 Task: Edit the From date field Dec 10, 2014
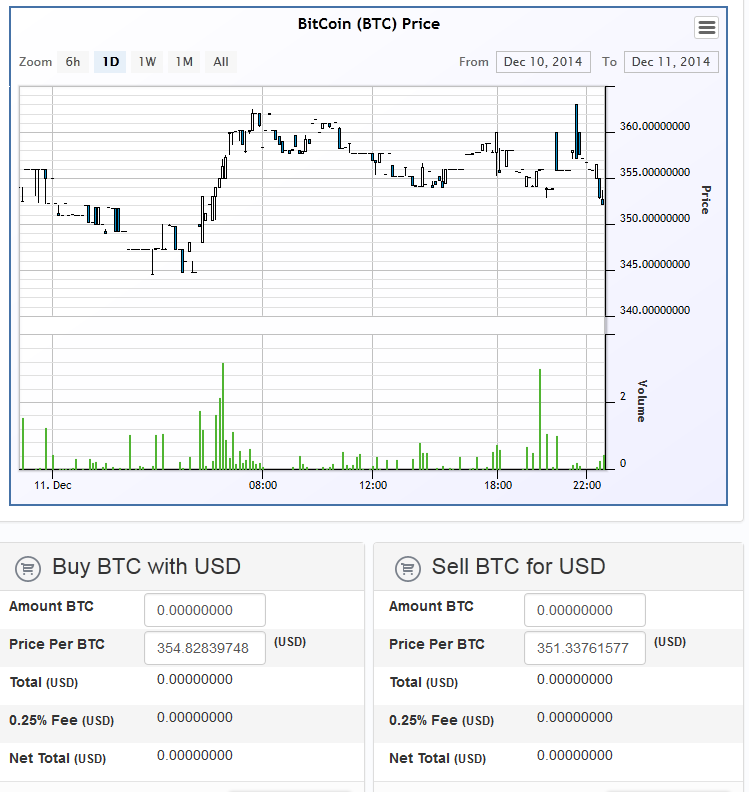click(x=543, y=62)
